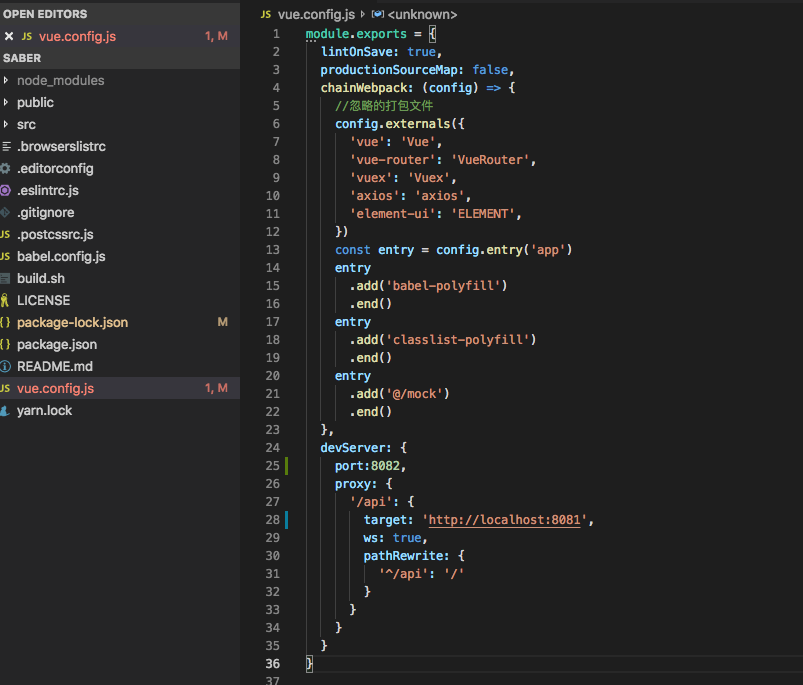803x685 pixels.
Task: Click the <unknown> breadcrumb item
Action: click(422, 14)
